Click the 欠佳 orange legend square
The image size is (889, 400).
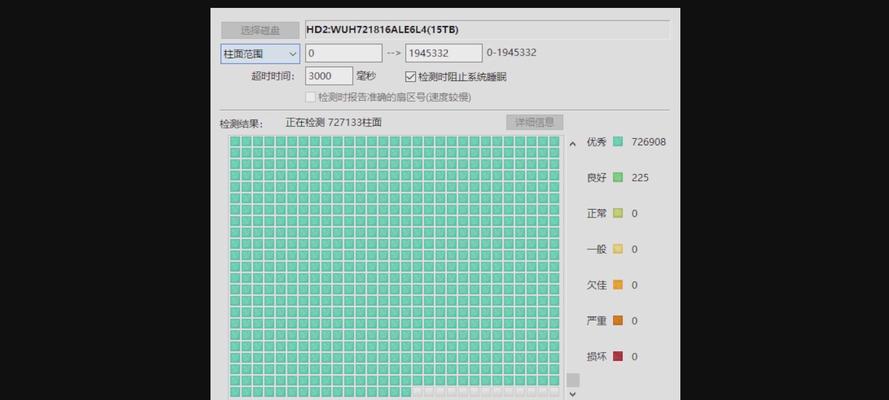[618, 285]
